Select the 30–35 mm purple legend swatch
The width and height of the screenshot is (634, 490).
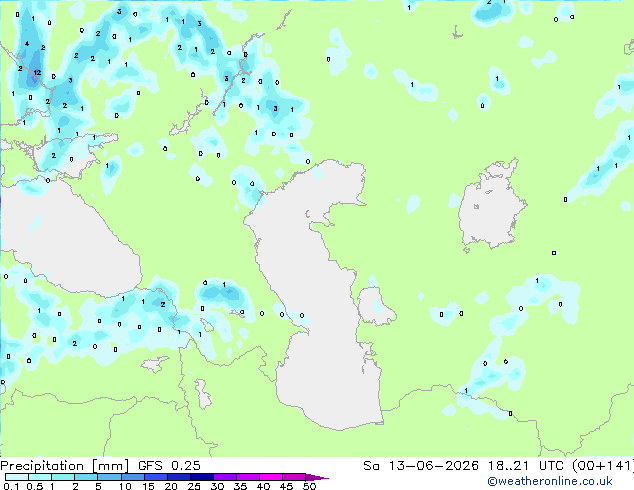tap(224, 477)
